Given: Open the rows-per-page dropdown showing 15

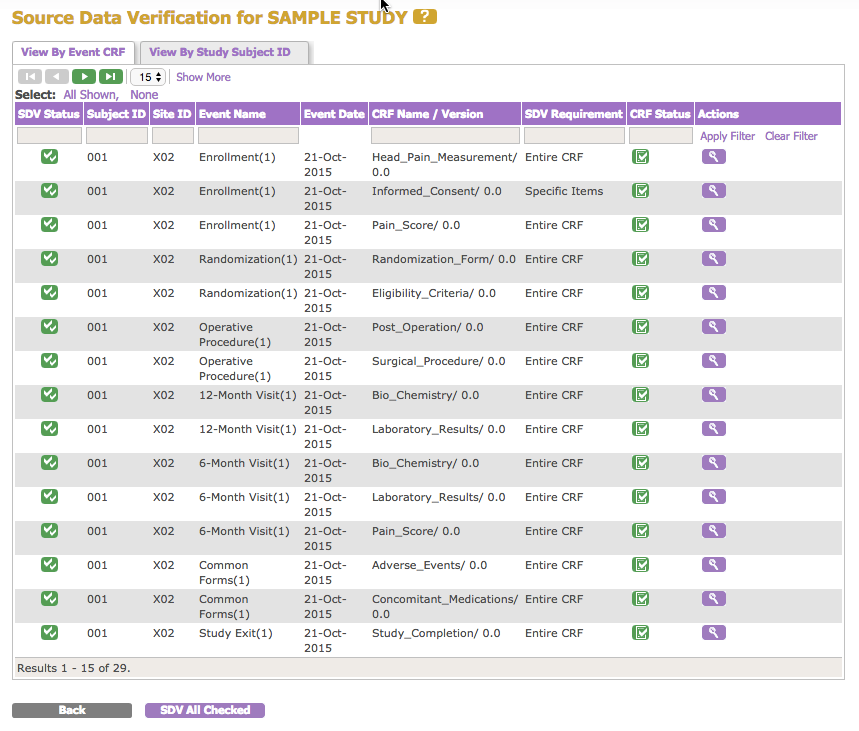Looking at the screenshot, I should 148,77.
